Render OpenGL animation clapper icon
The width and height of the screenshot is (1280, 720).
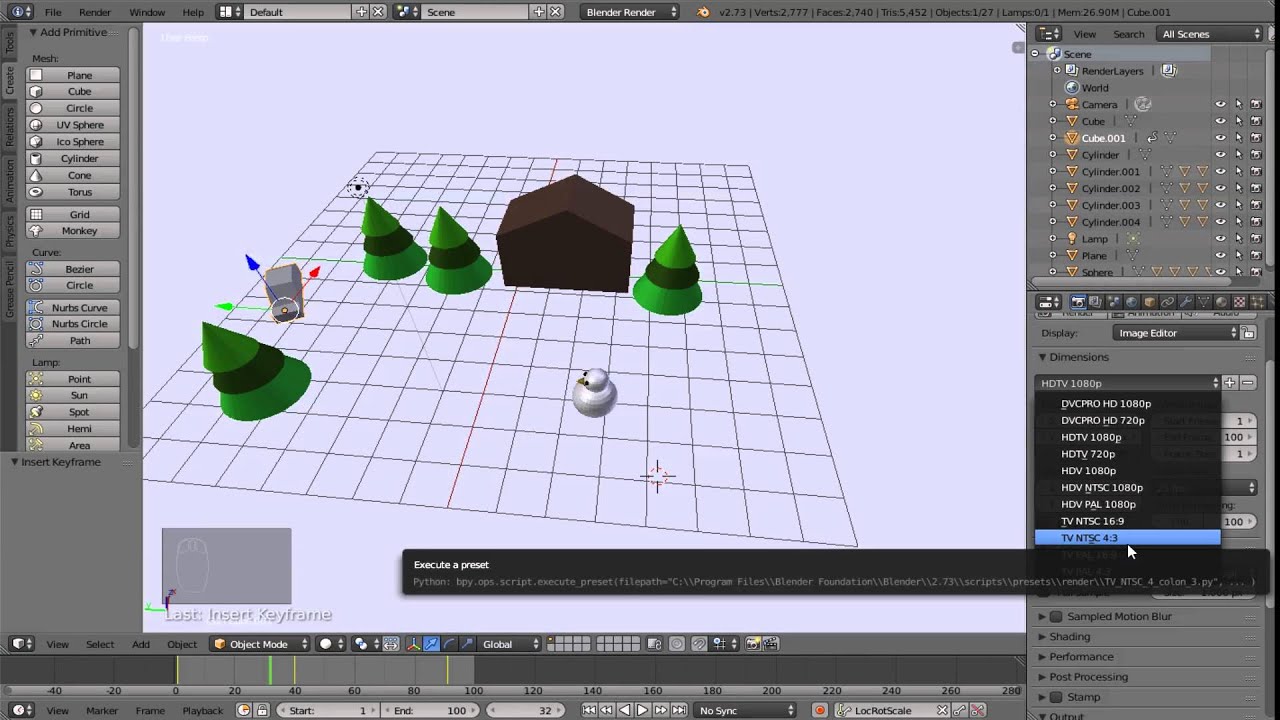coord(772,644)
